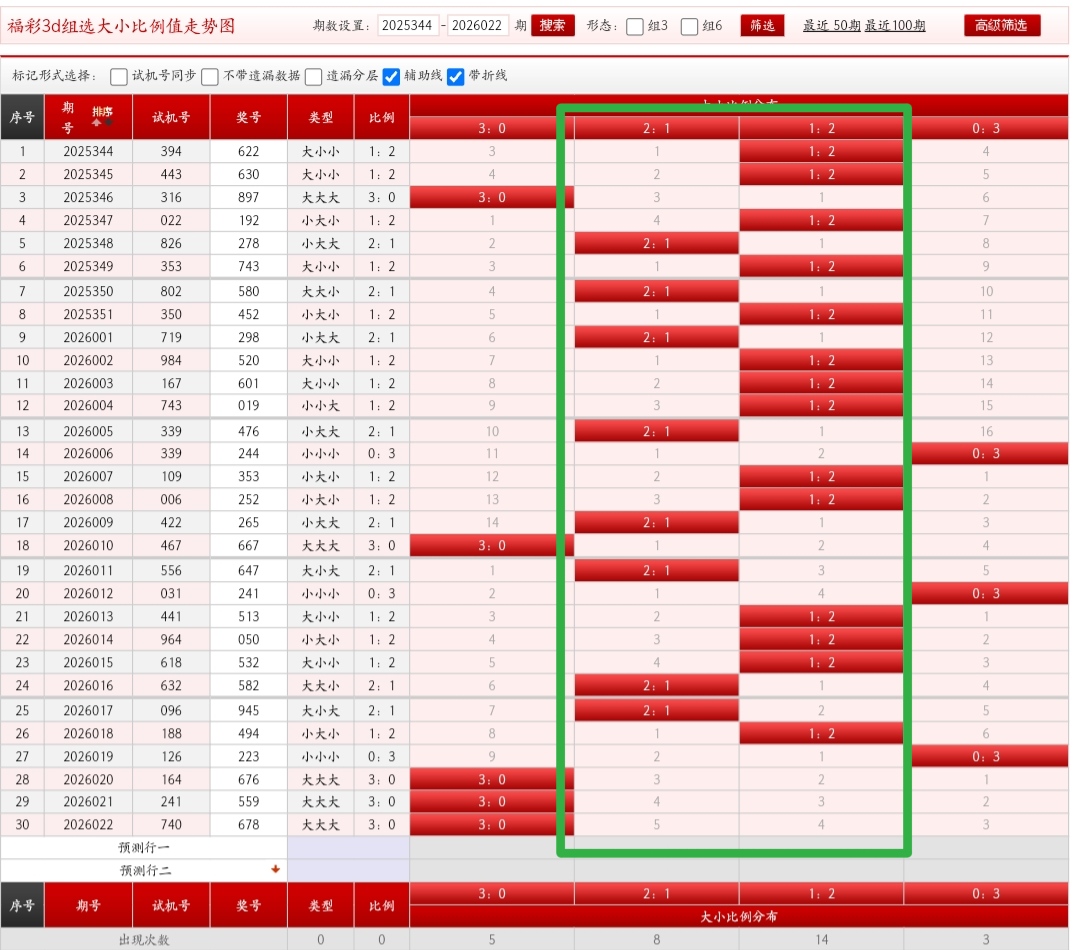Click the red 3:0 cell in row 2025346
Image resolution: width=1080 pixels, height=950 pixels.
click(492, 198)
